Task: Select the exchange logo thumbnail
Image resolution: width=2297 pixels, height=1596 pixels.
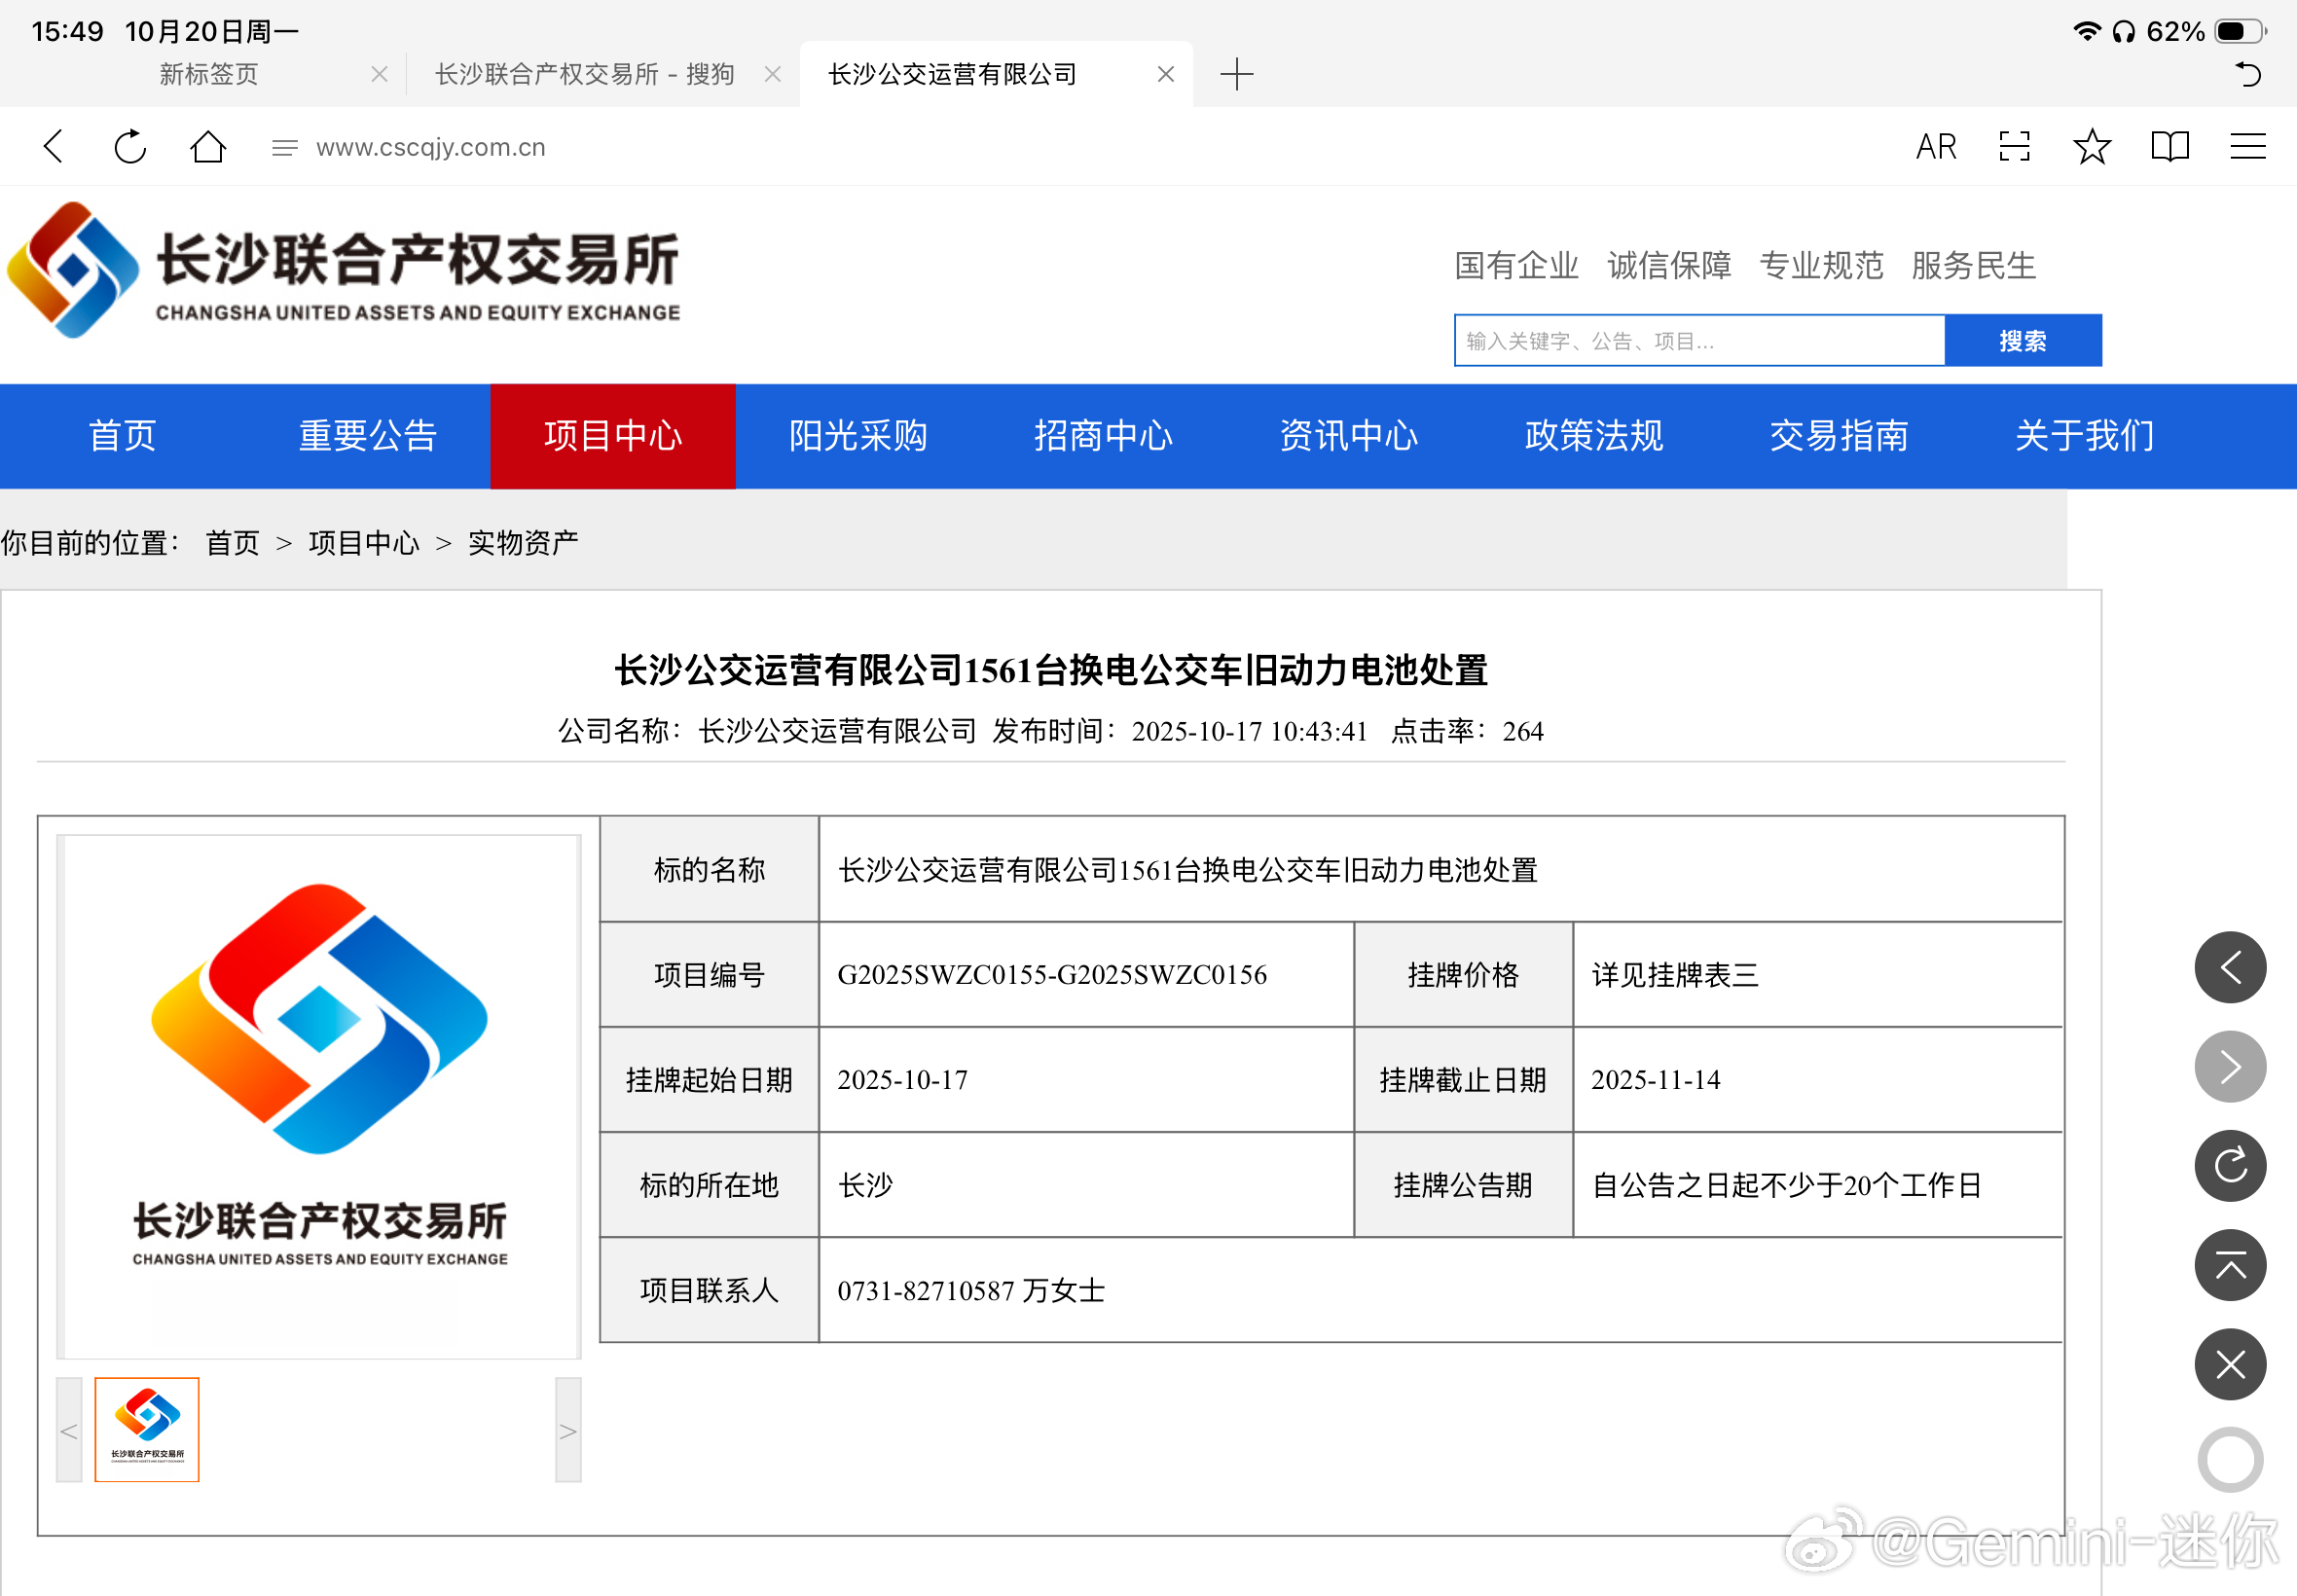Action: tap(147, 1429)
